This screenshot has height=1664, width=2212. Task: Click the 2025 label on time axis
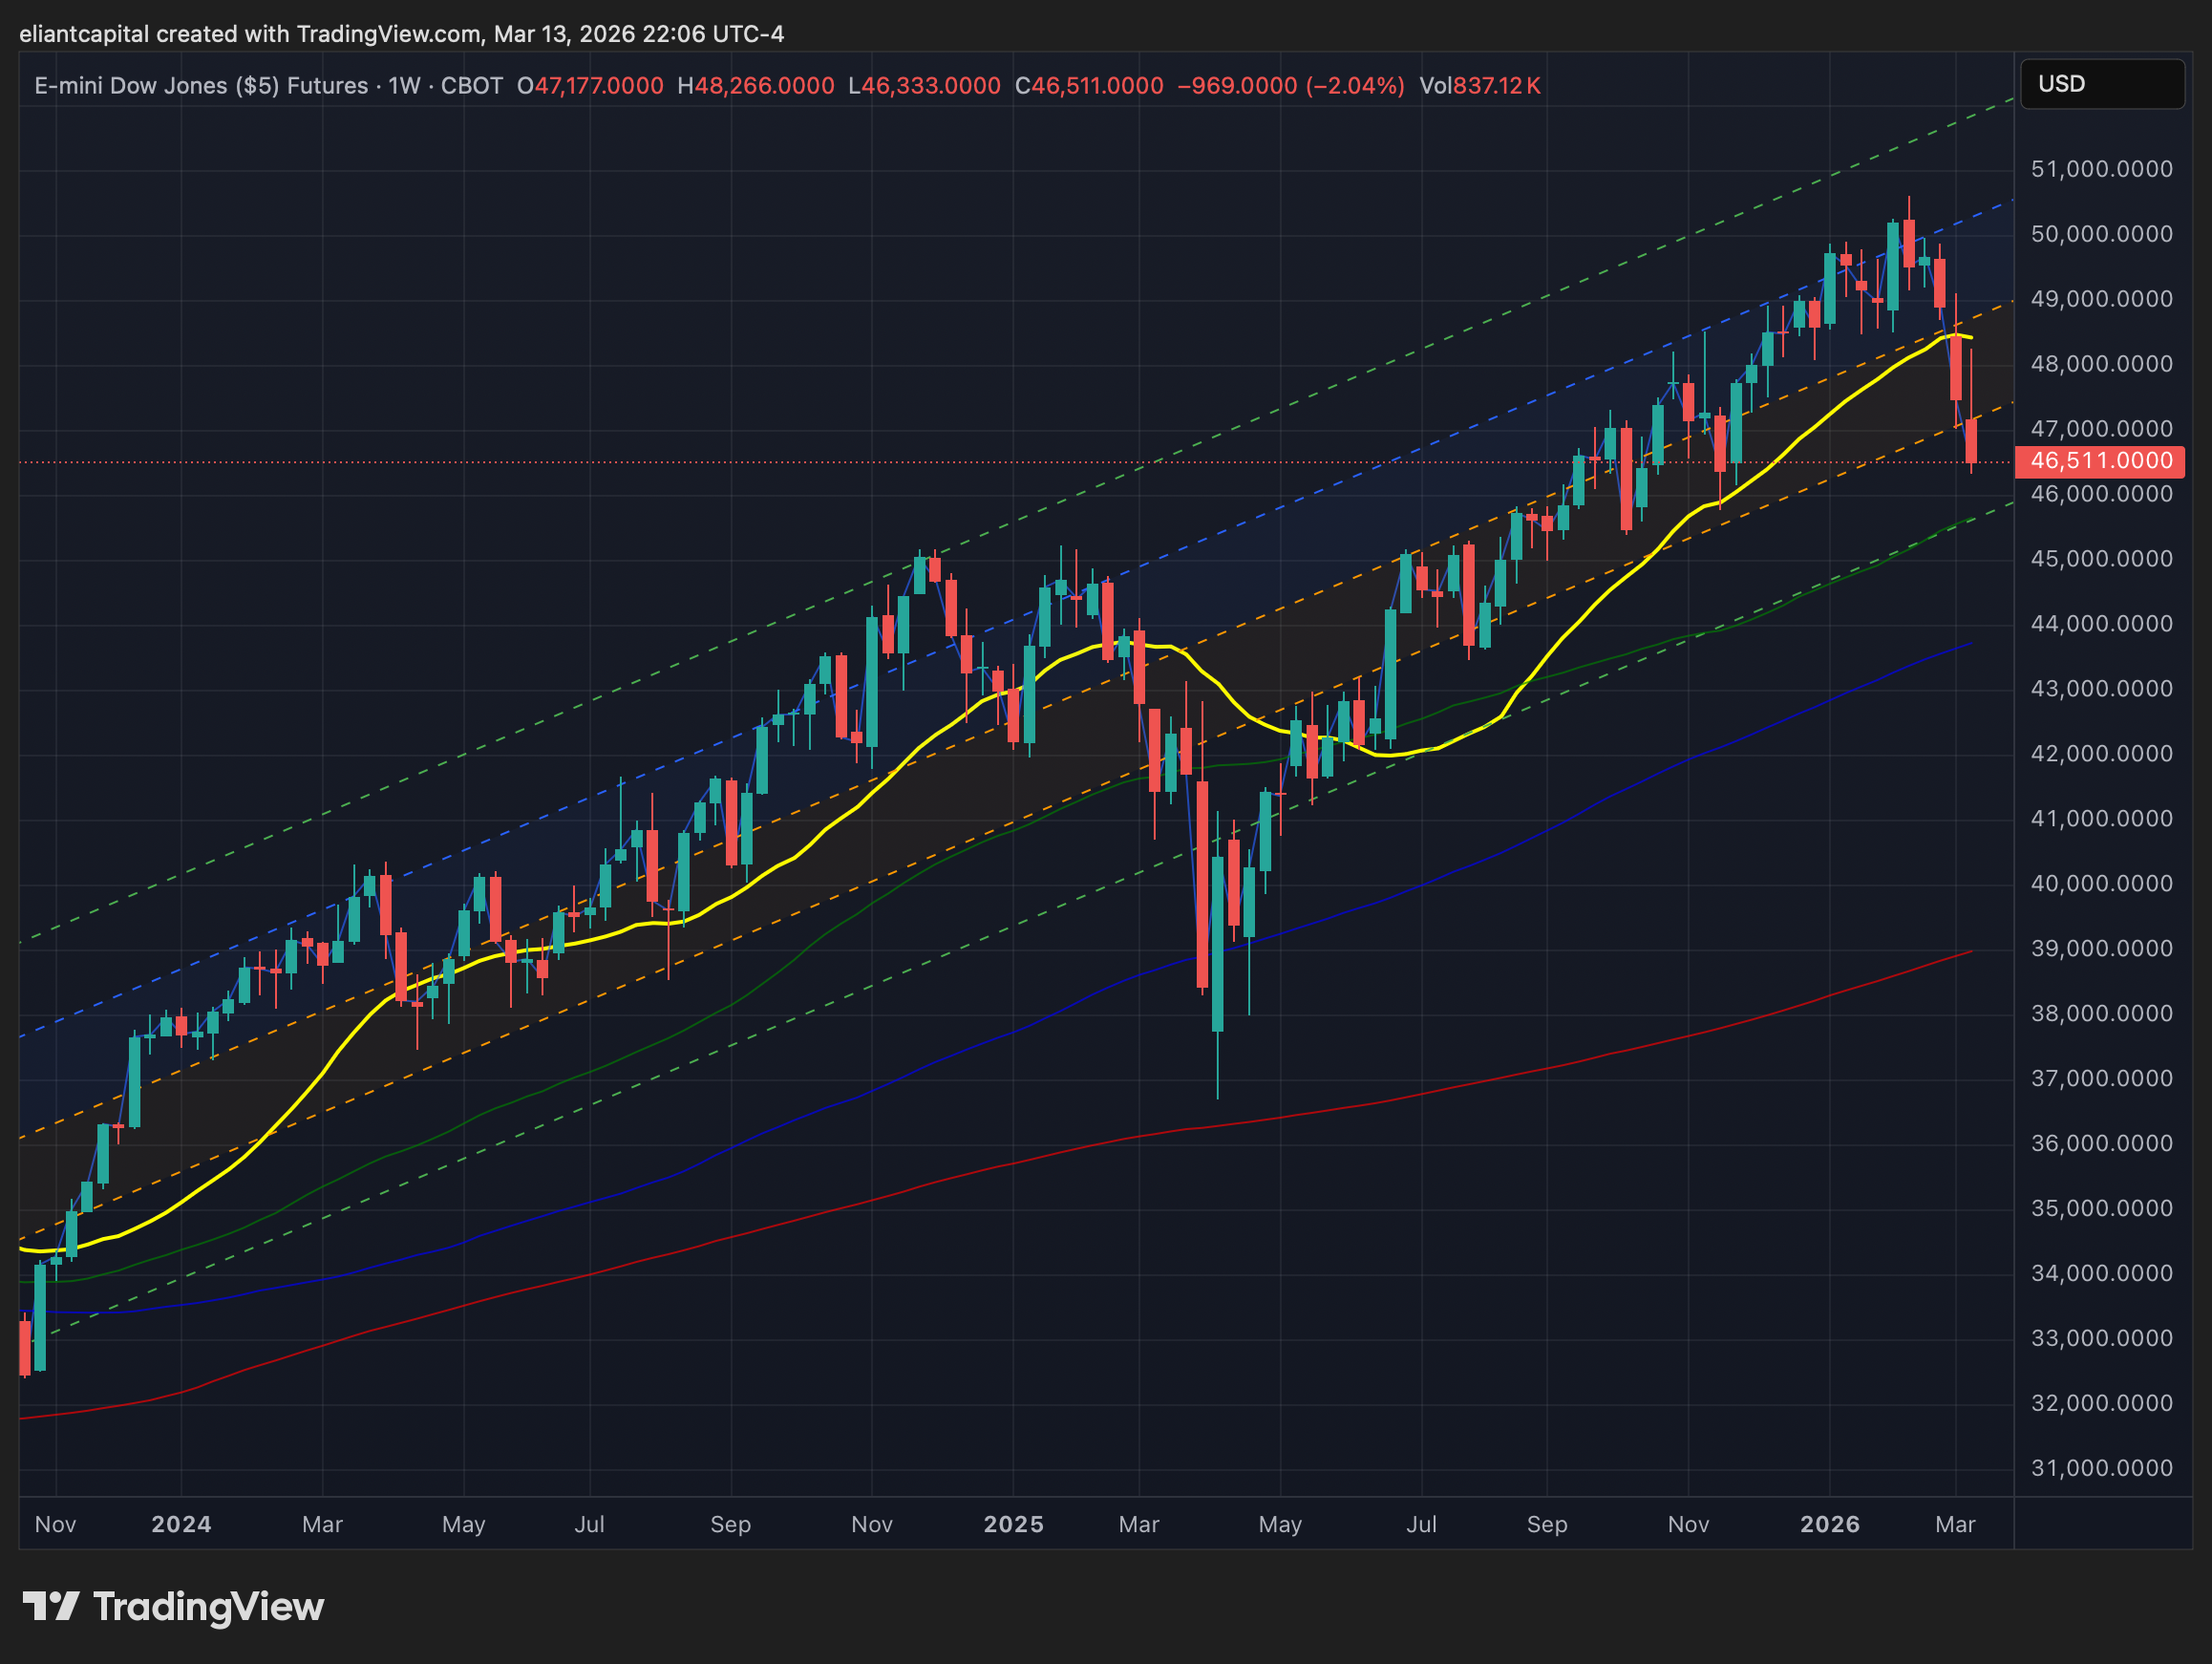click(1013, 1524)
